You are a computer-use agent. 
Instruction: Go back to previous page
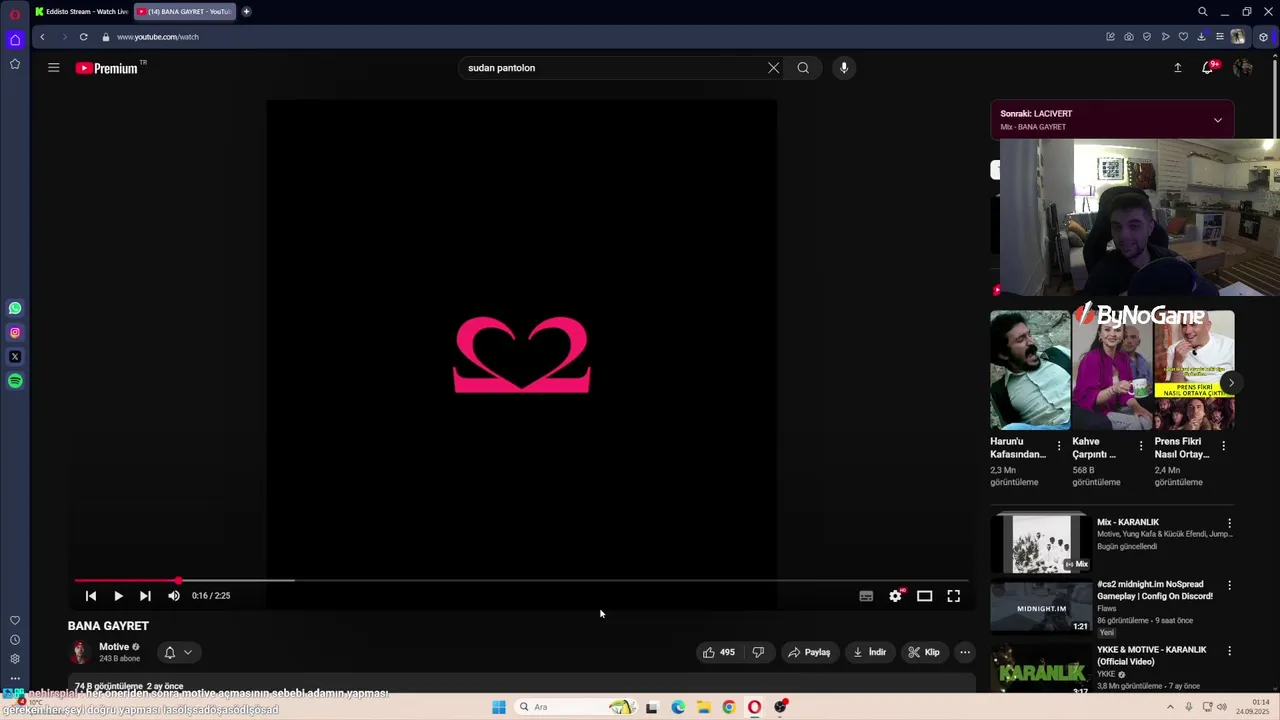click(x=42, y=37)
